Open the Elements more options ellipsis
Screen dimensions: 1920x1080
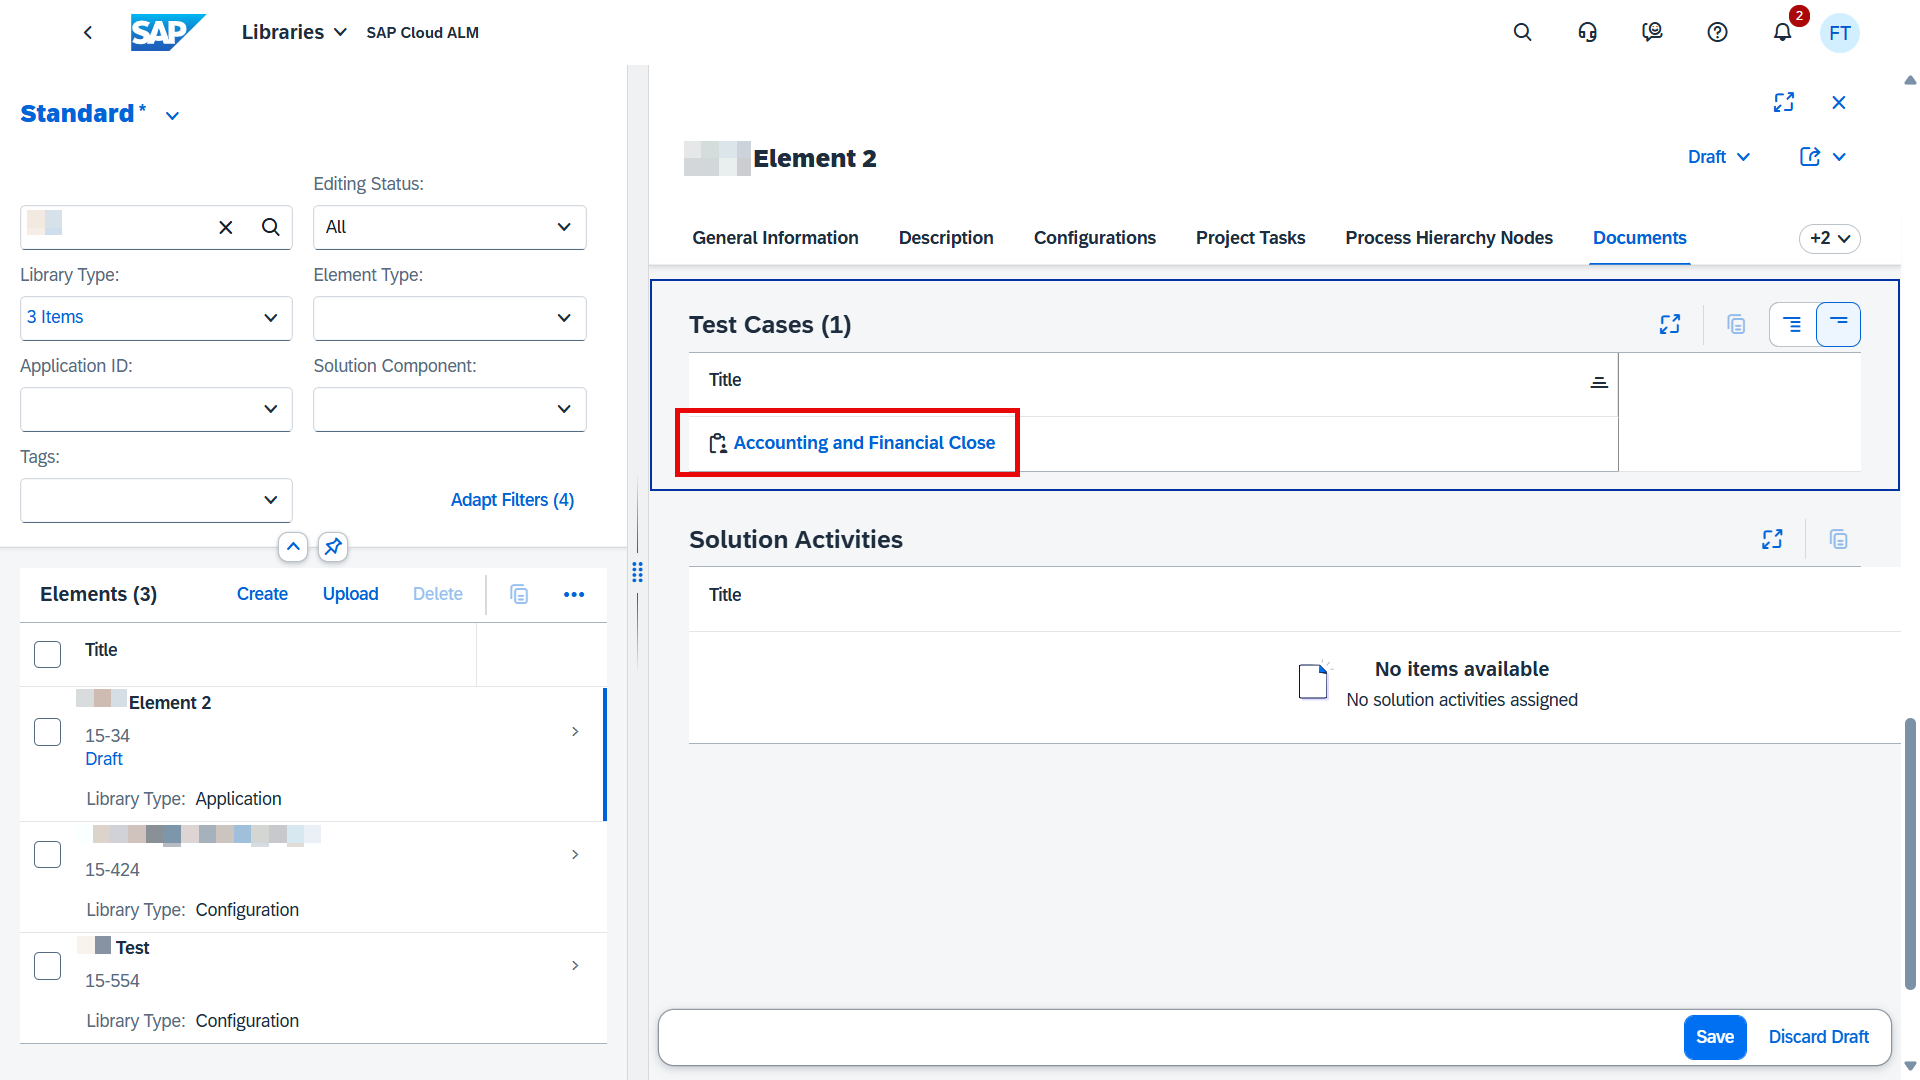(574, 595)
